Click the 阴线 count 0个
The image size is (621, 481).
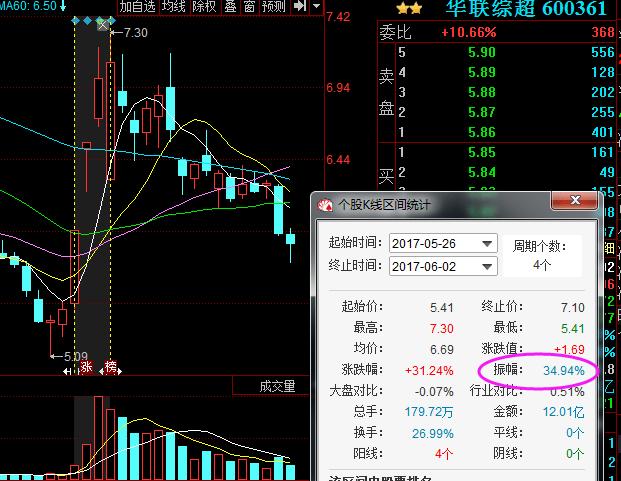(x=575, y=454)
